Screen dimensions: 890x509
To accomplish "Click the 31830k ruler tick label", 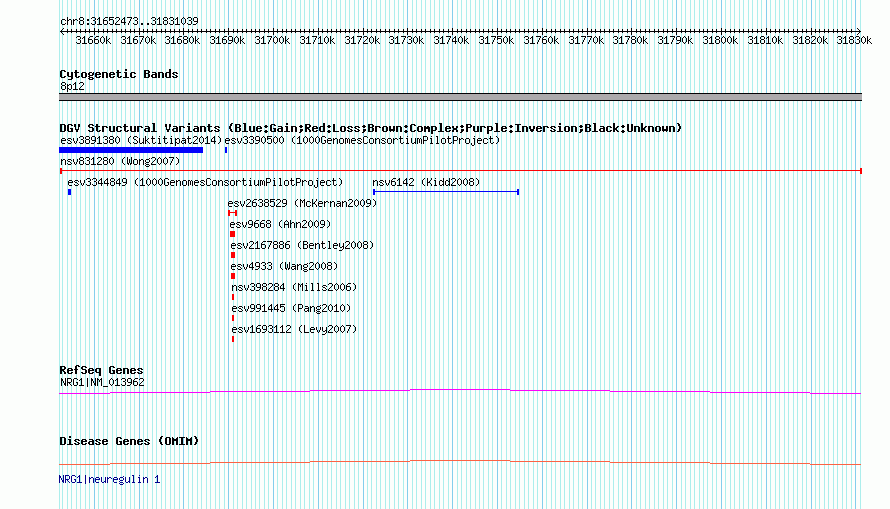I will [854, 41].
